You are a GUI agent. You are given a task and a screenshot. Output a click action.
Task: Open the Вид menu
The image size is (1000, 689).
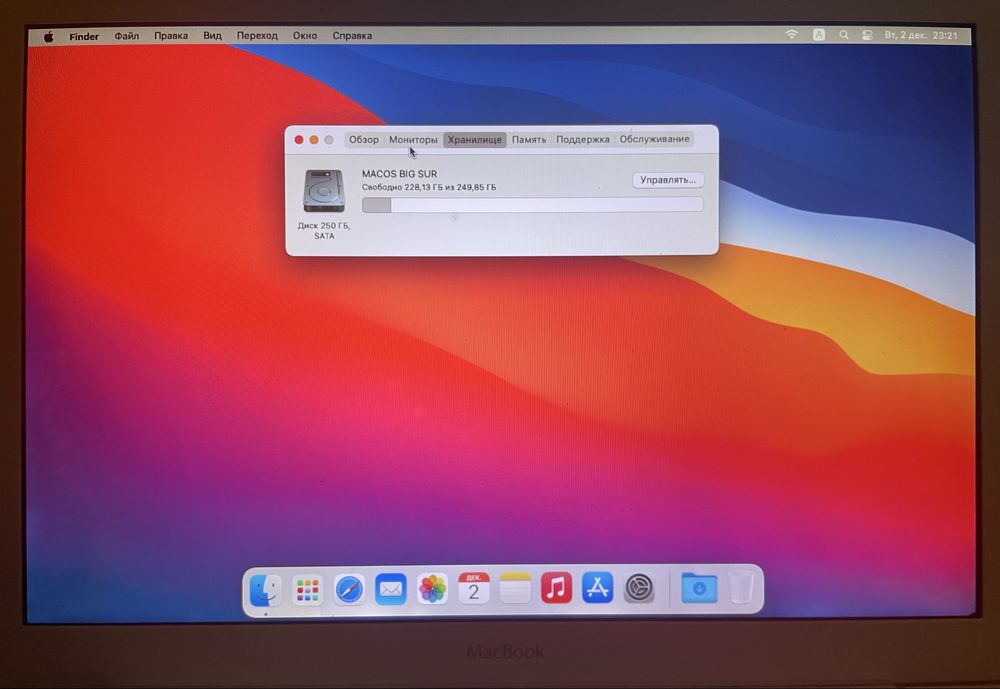[x=212, y=36]
